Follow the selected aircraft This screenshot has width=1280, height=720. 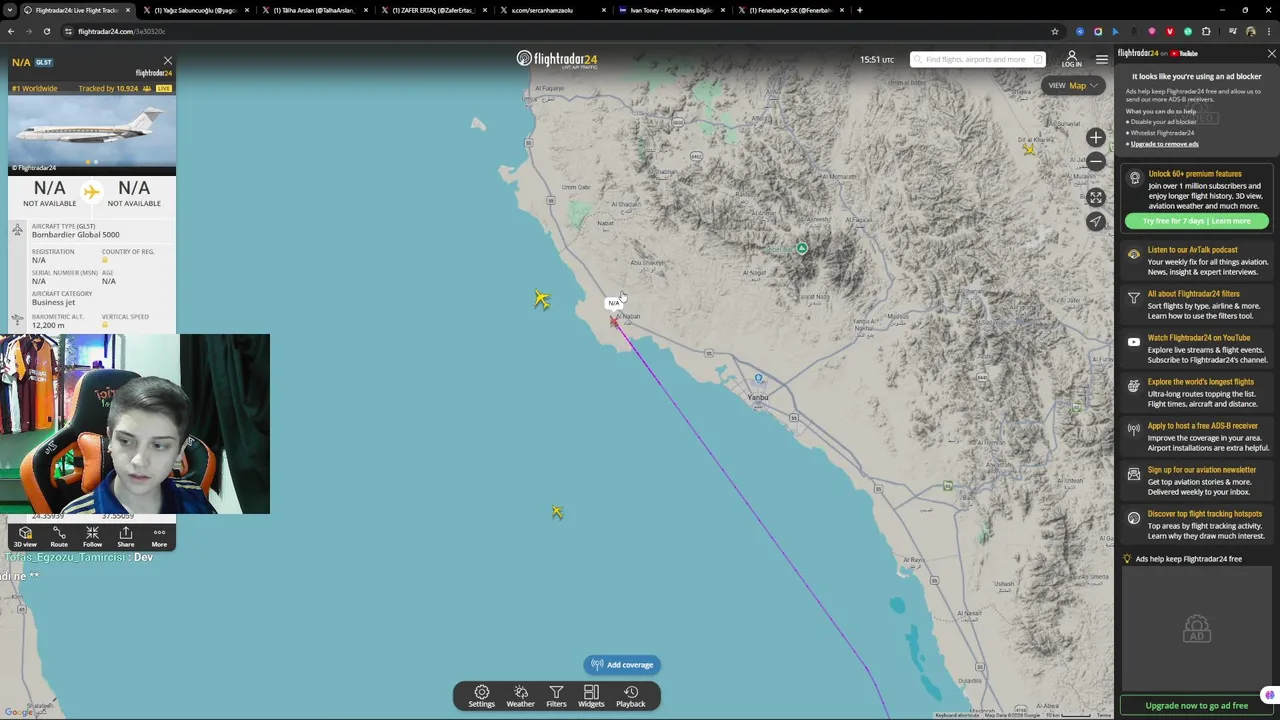(92, 537)
